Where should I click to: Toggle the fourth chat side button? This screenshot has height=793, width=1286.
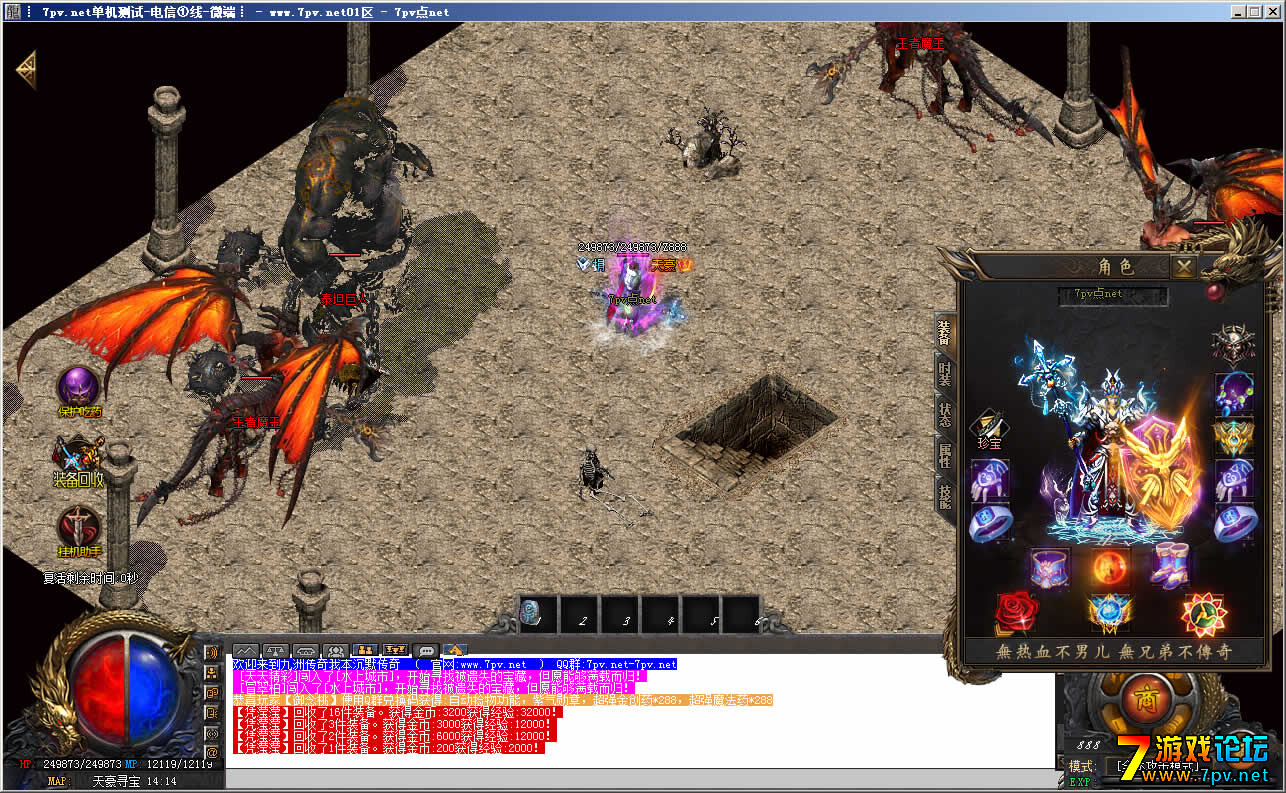[x=212, y=711]
